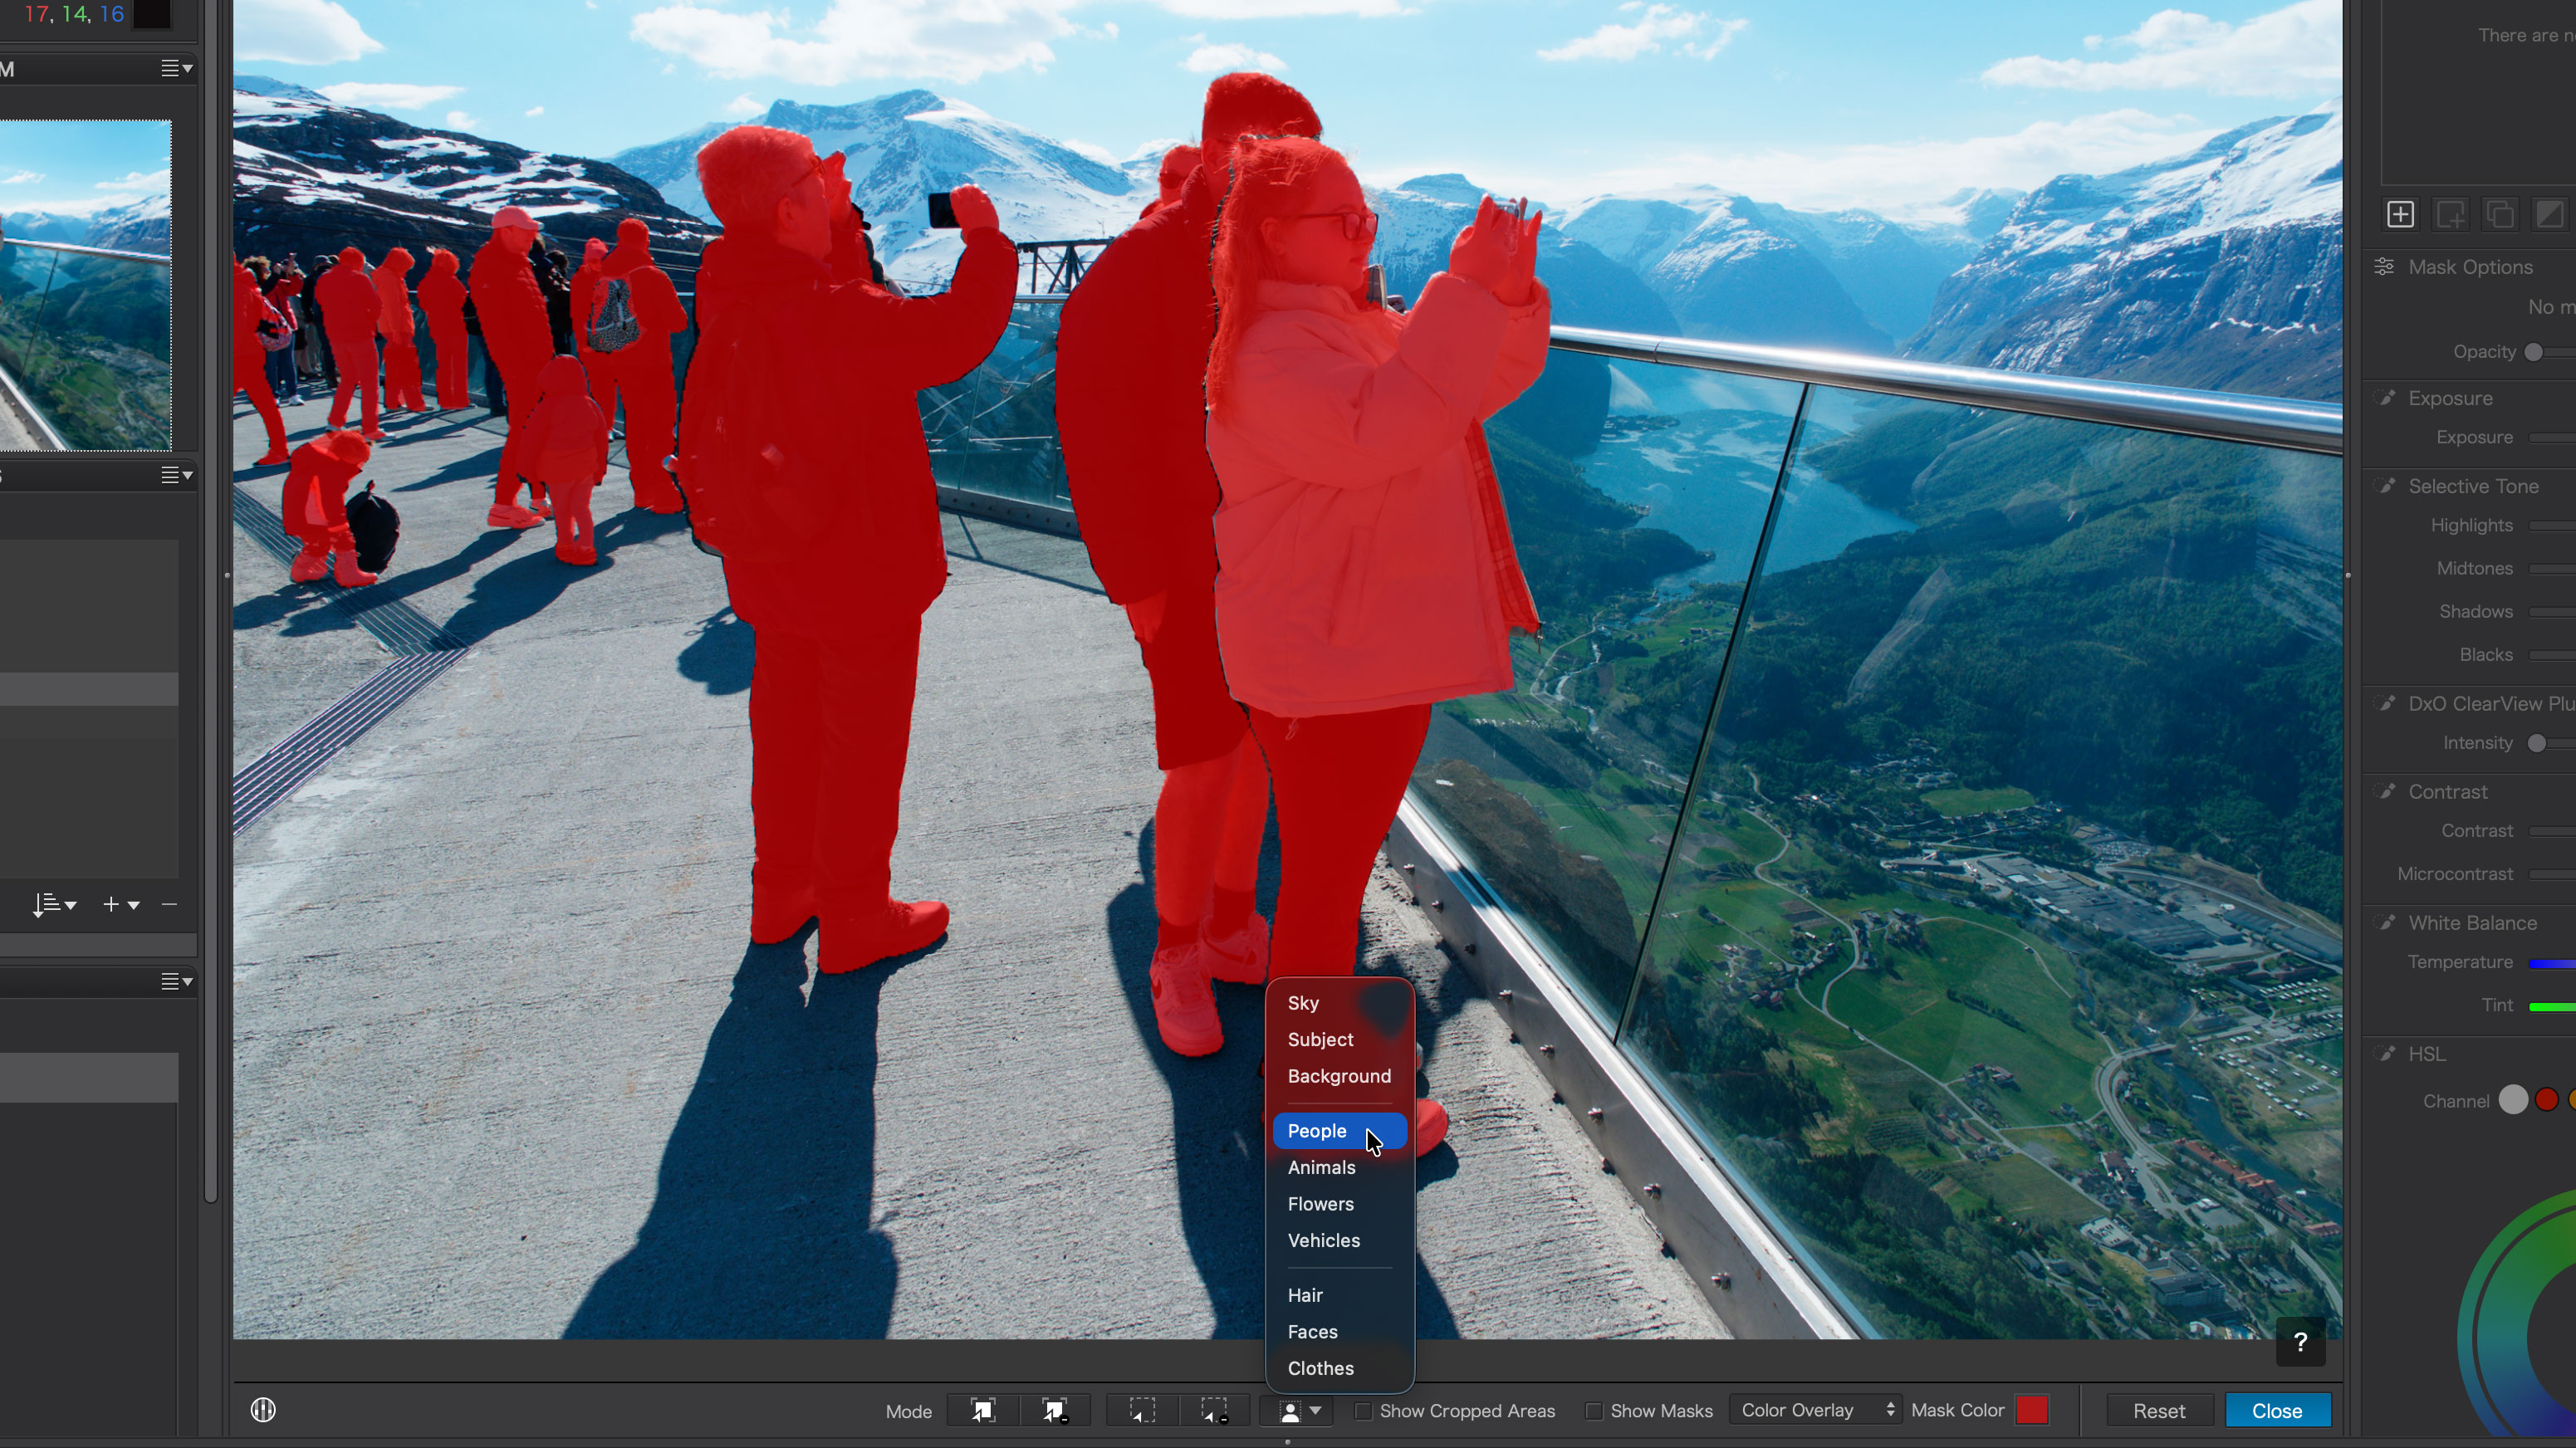2576x1448 pixels.
Task: Click the red Mask Color swatch
Action: pos(2031,1410)
